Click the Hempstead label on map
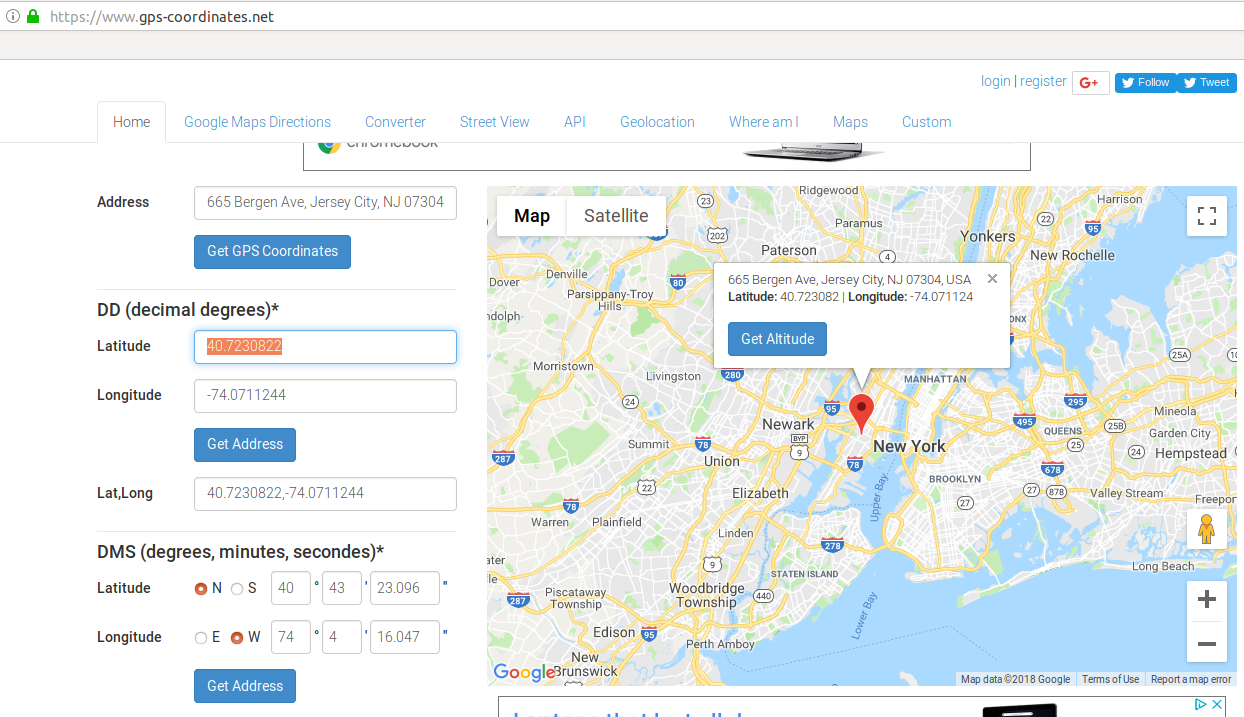This screenshot has height=717, width=1244. pos(1190,453)
